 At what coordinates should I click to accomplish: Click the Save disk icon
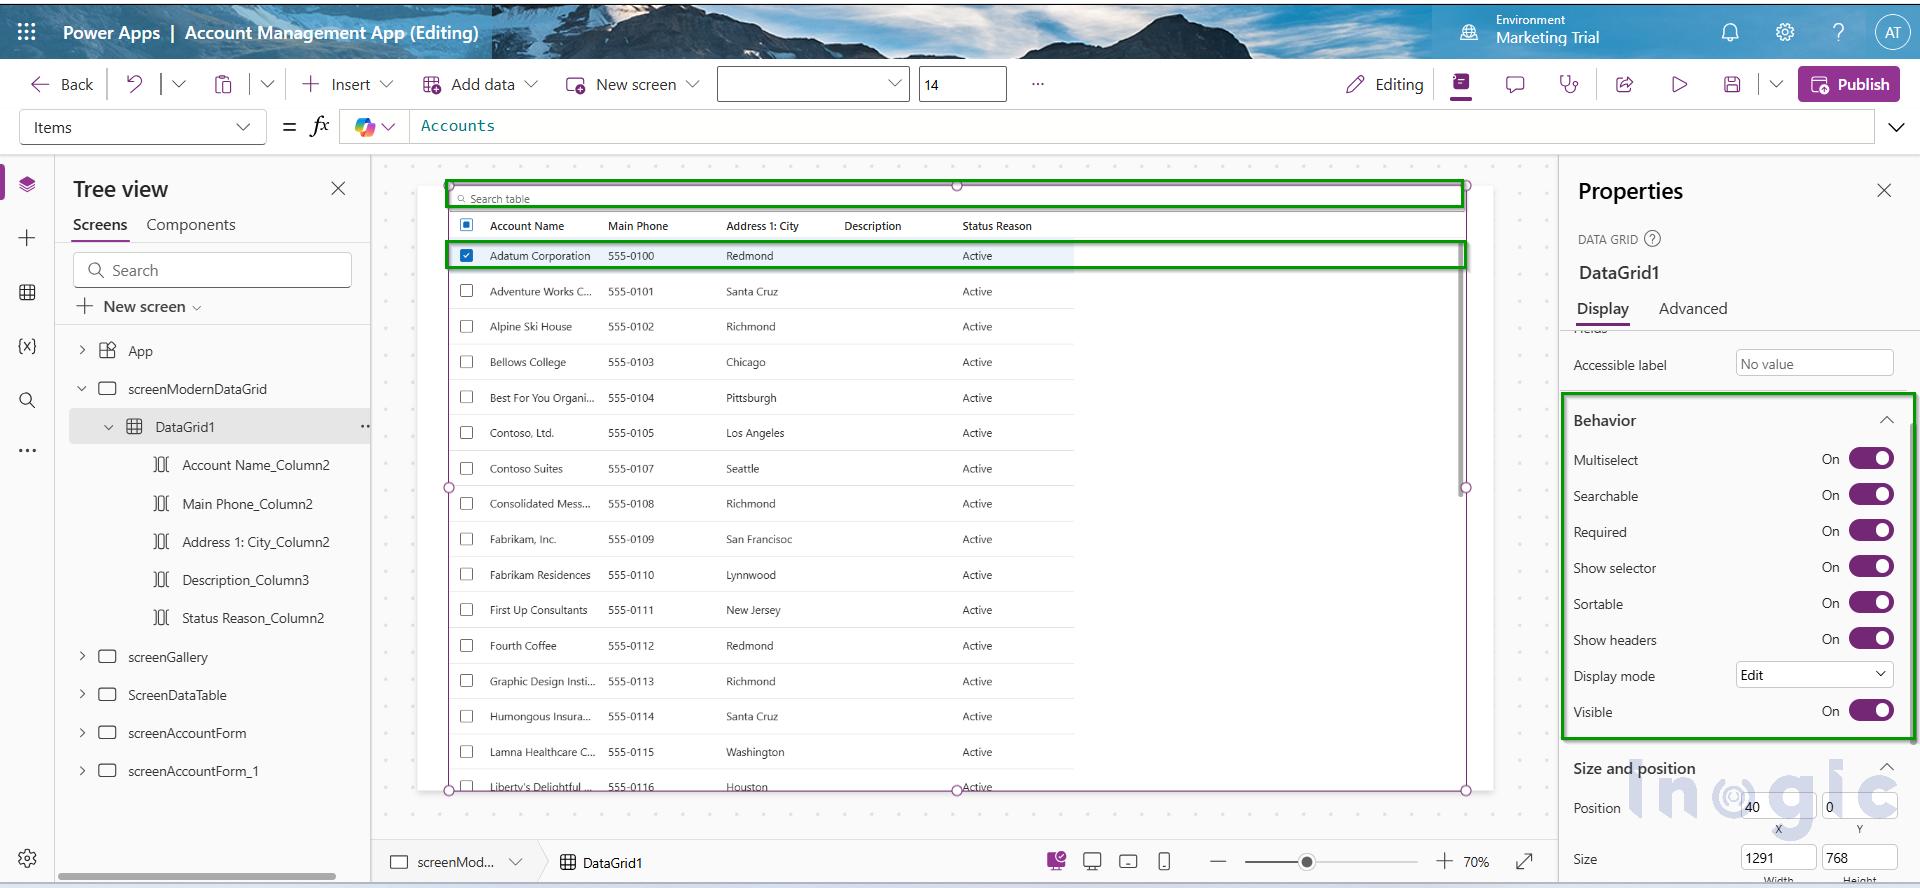point(1733,84)
